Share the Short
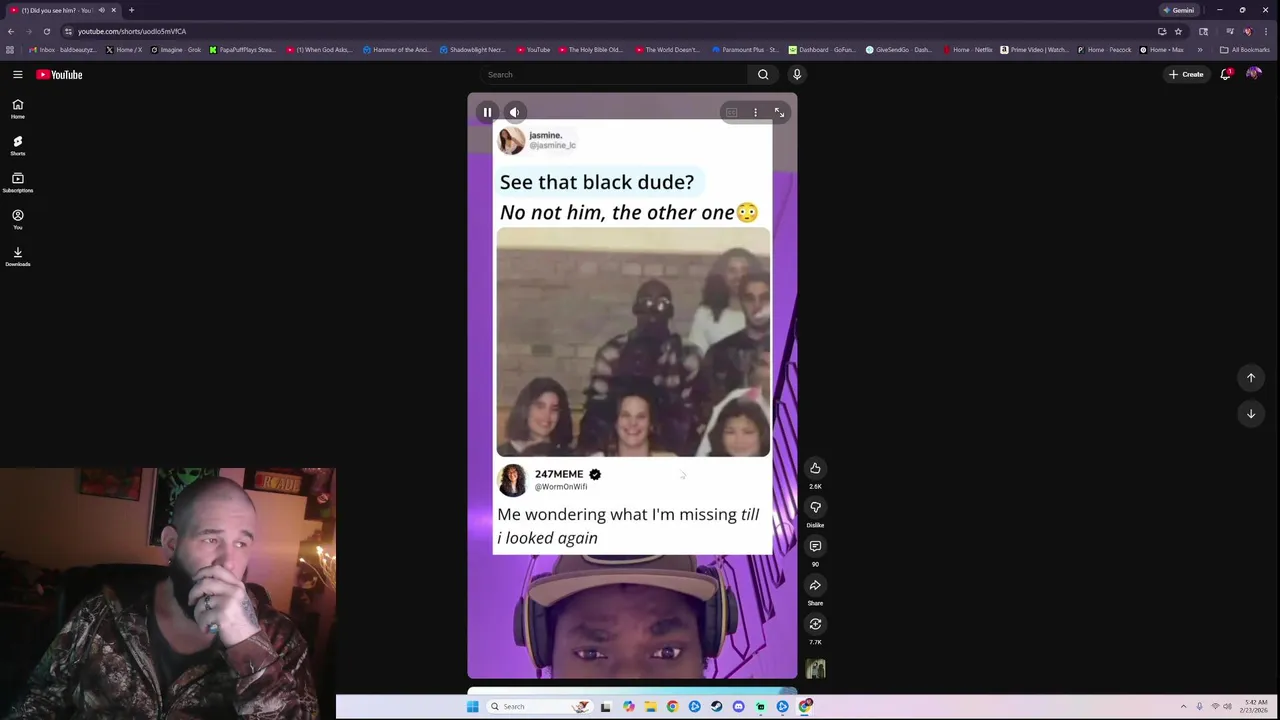The width and height of the screenshot is (1280, 720). 815,585
